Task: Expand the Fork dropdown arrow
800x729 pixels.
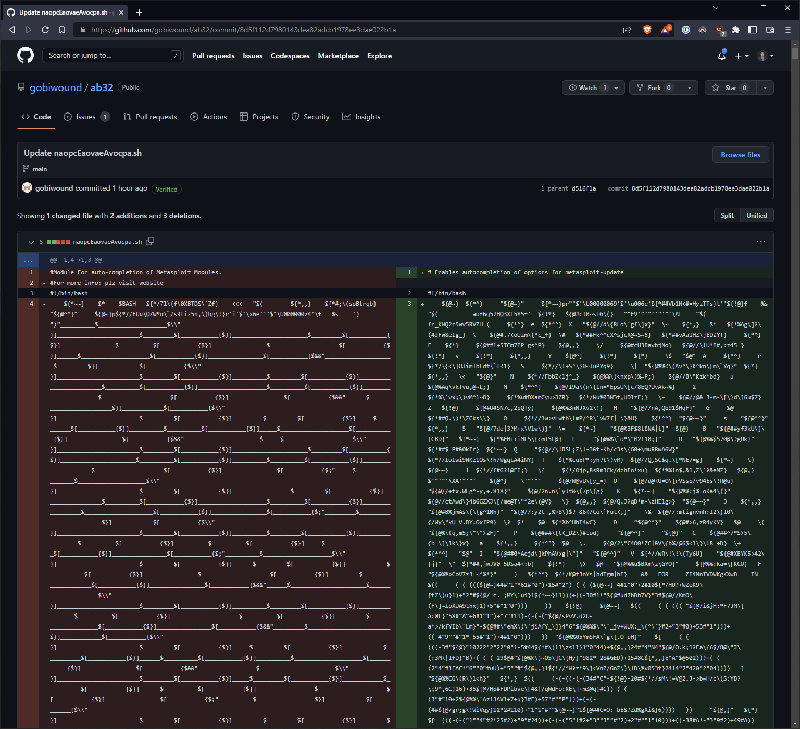Action: tap(690, 88)
